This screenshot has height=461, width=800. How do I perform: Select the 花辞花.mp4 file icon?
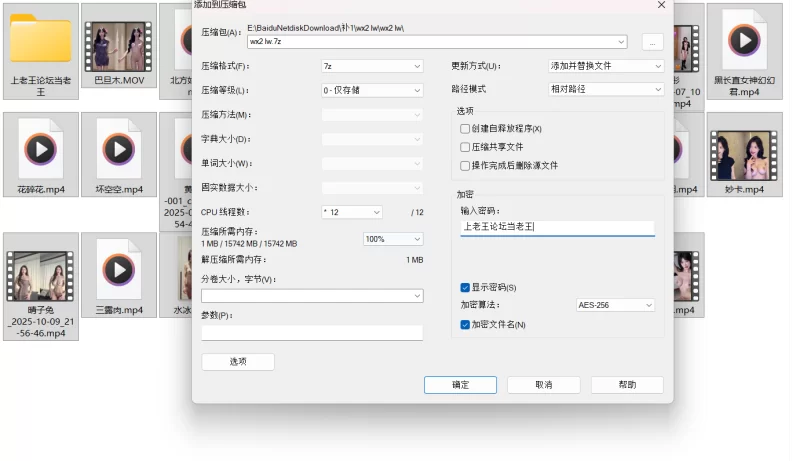pos(41,149)
